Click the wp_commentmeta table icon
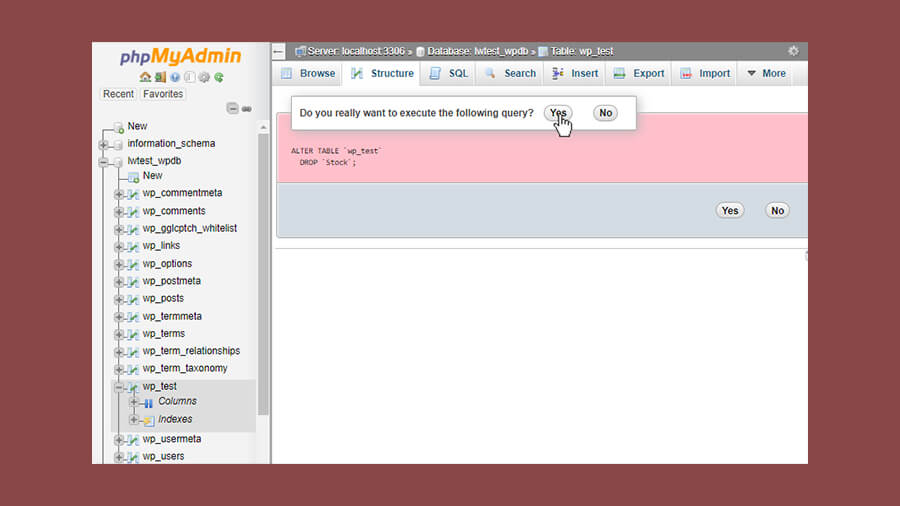 click(x=133, y=194)
